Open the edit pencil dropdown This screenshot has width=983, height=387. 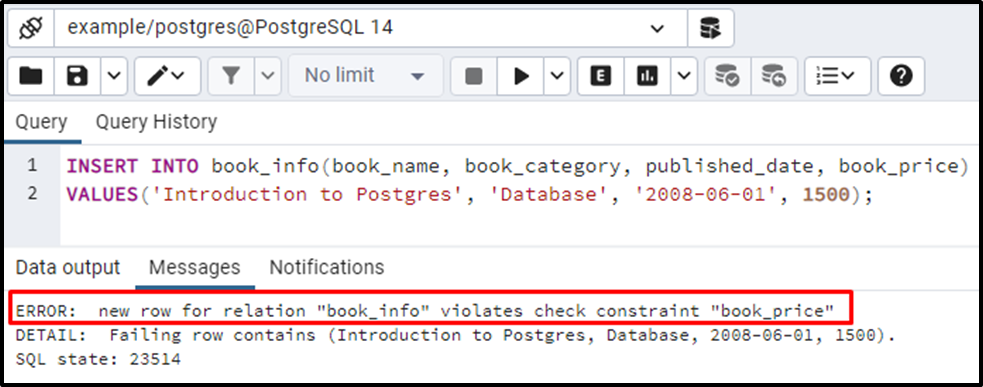[167, 77]
